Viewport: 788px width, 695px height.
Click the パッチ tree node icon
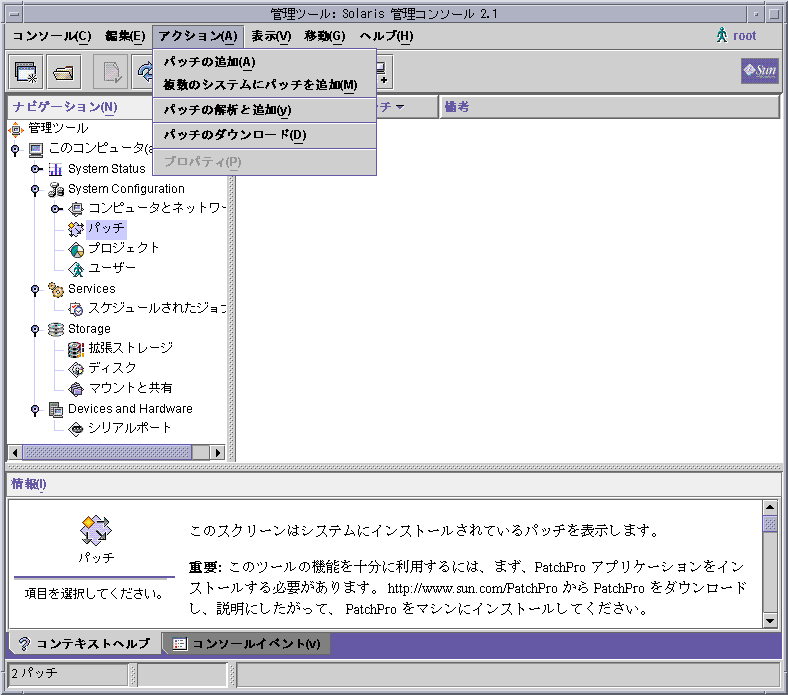point(76,229)
